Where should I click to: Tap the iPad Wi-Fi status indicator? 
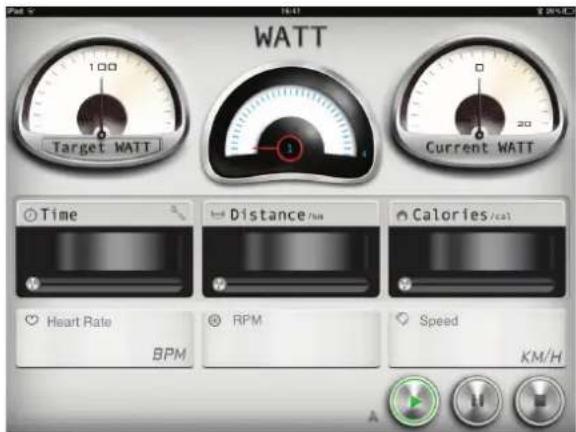(x=21, y=11)
